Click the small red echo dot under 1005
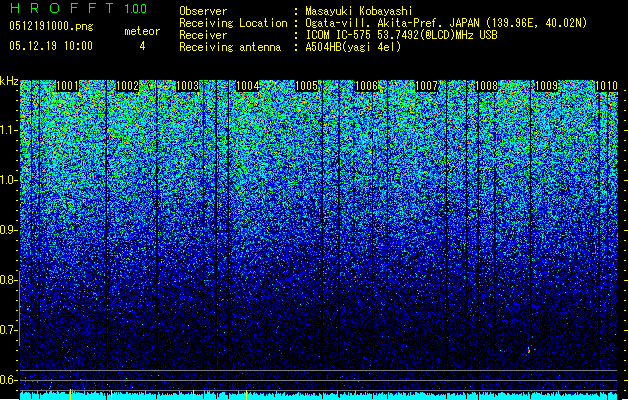Screen dimensions: 629x400 (290, 349)
